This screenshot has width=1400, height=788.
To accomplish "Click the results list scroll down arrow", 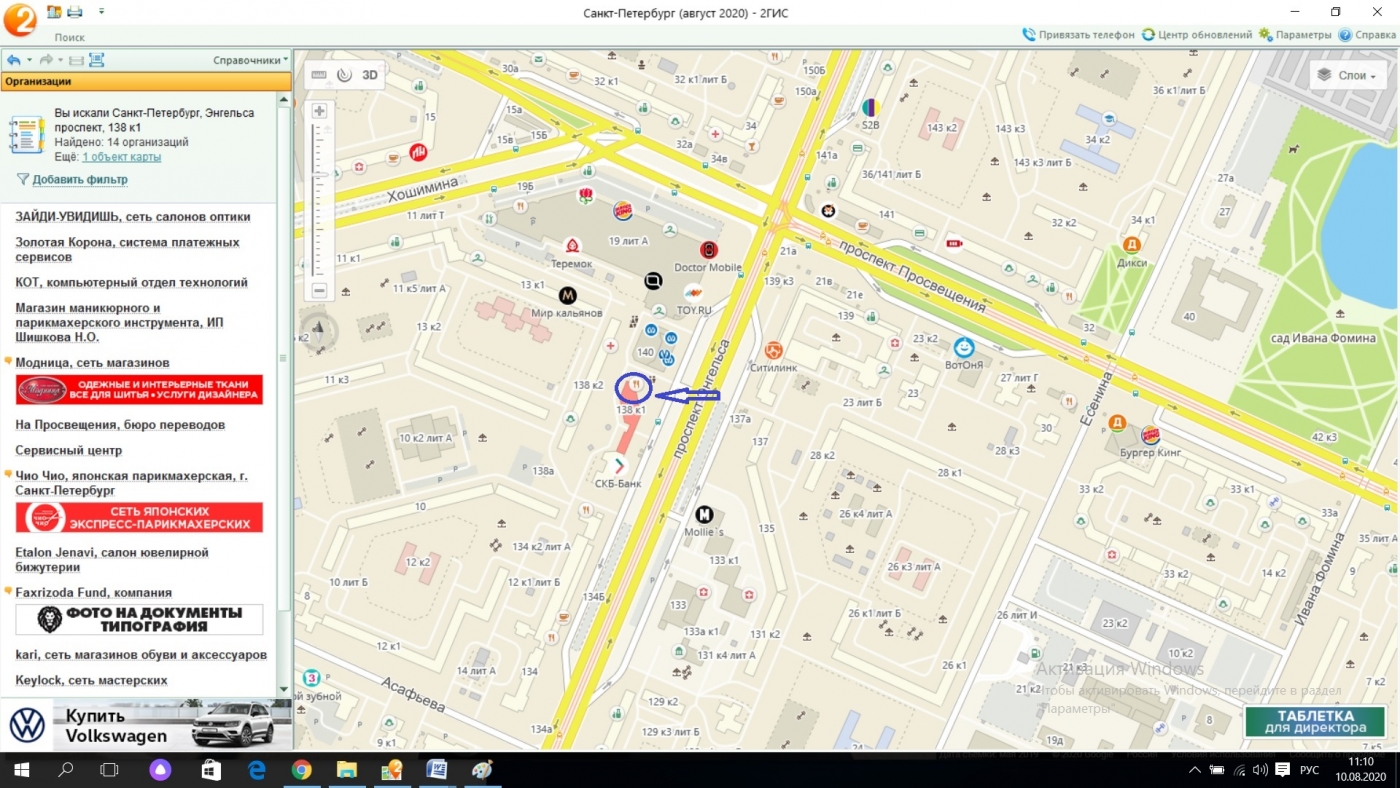I will [284, 689].
